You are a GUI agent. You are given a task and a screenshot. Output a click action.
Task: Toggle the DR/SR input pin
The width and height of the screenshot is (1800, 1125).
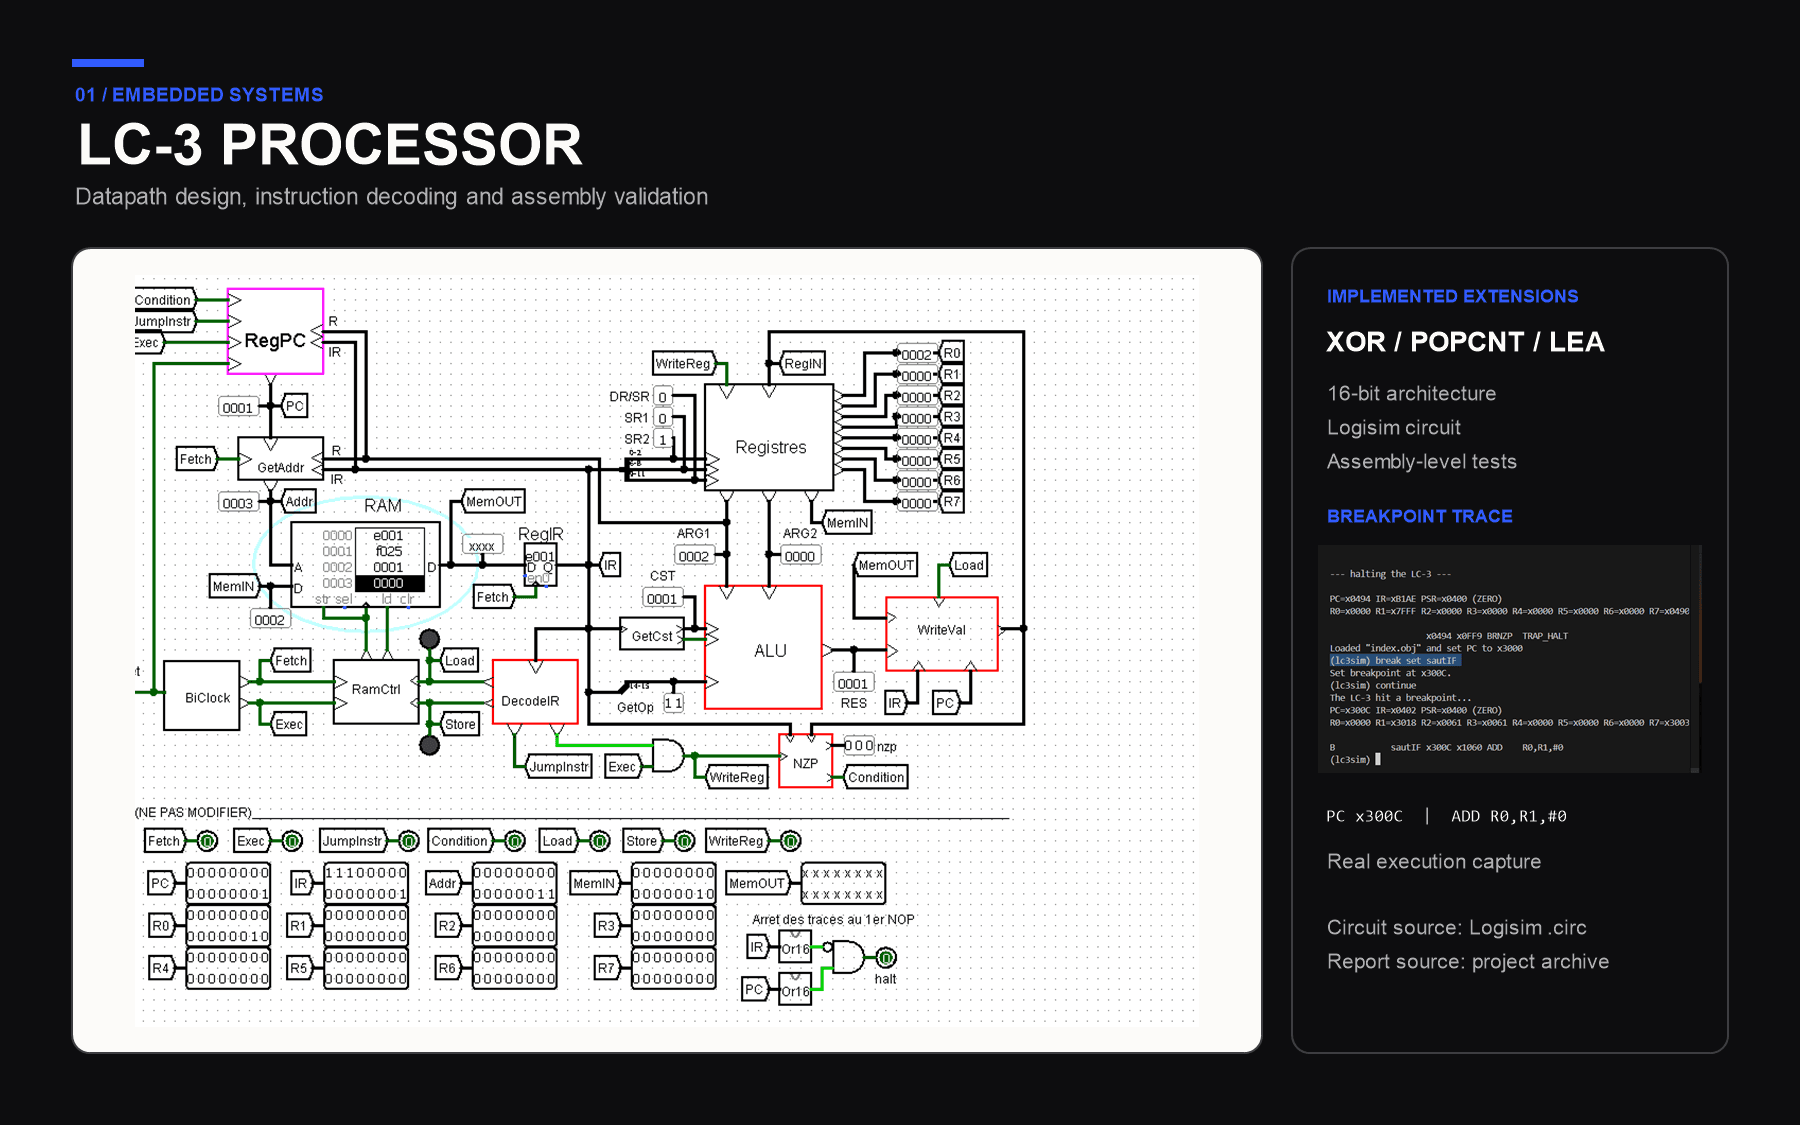pyautogui.click(x=662, y=397)
